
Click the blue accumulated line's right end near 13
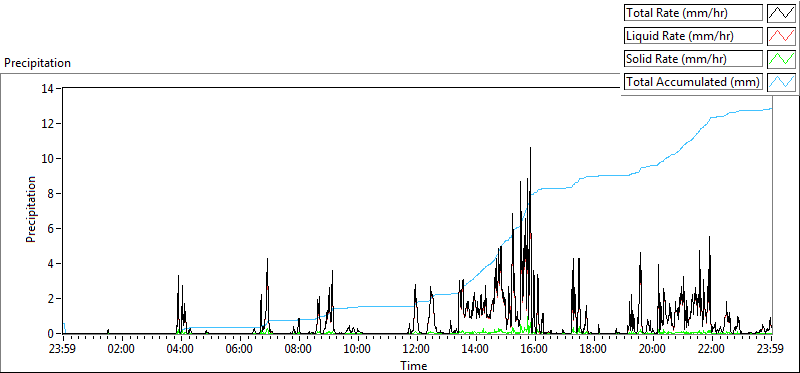coord(770,109)
